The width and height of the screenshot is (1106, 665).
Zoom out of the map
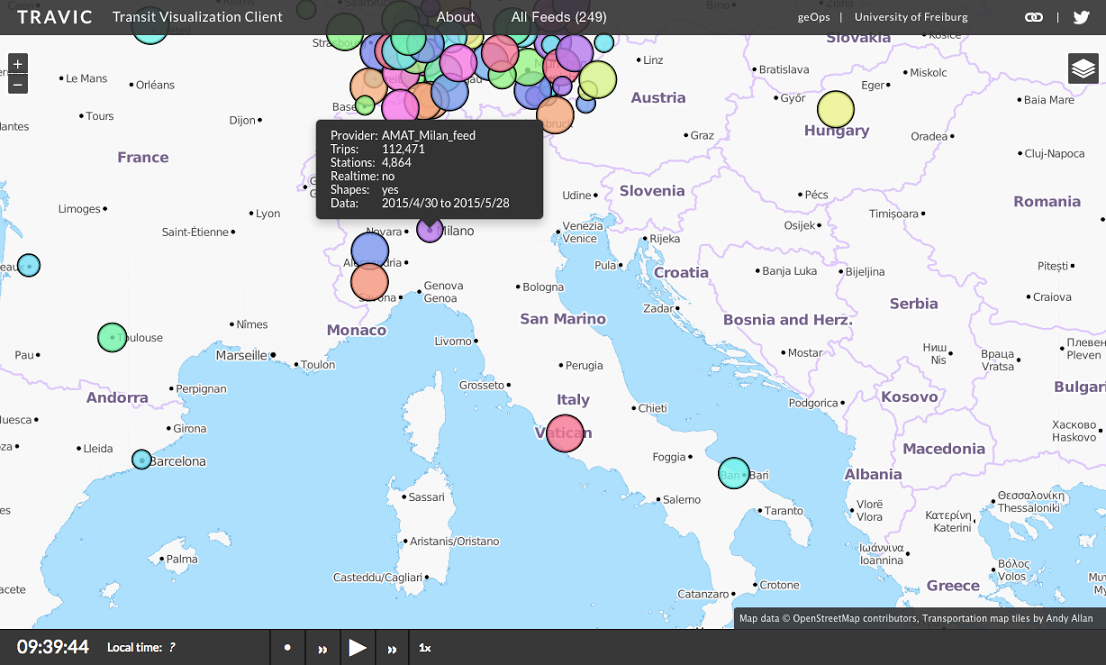coord(17,85)
